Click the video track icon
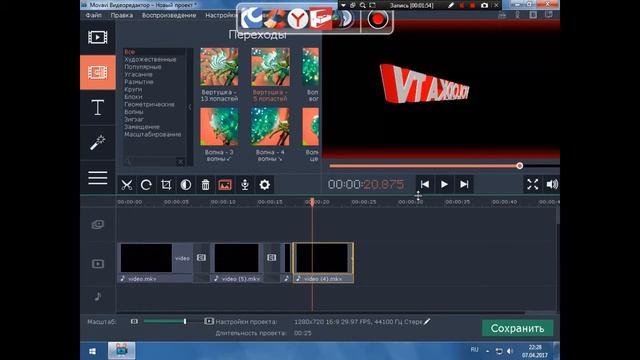The image size is (640, 360). click(x=98, y=264)
